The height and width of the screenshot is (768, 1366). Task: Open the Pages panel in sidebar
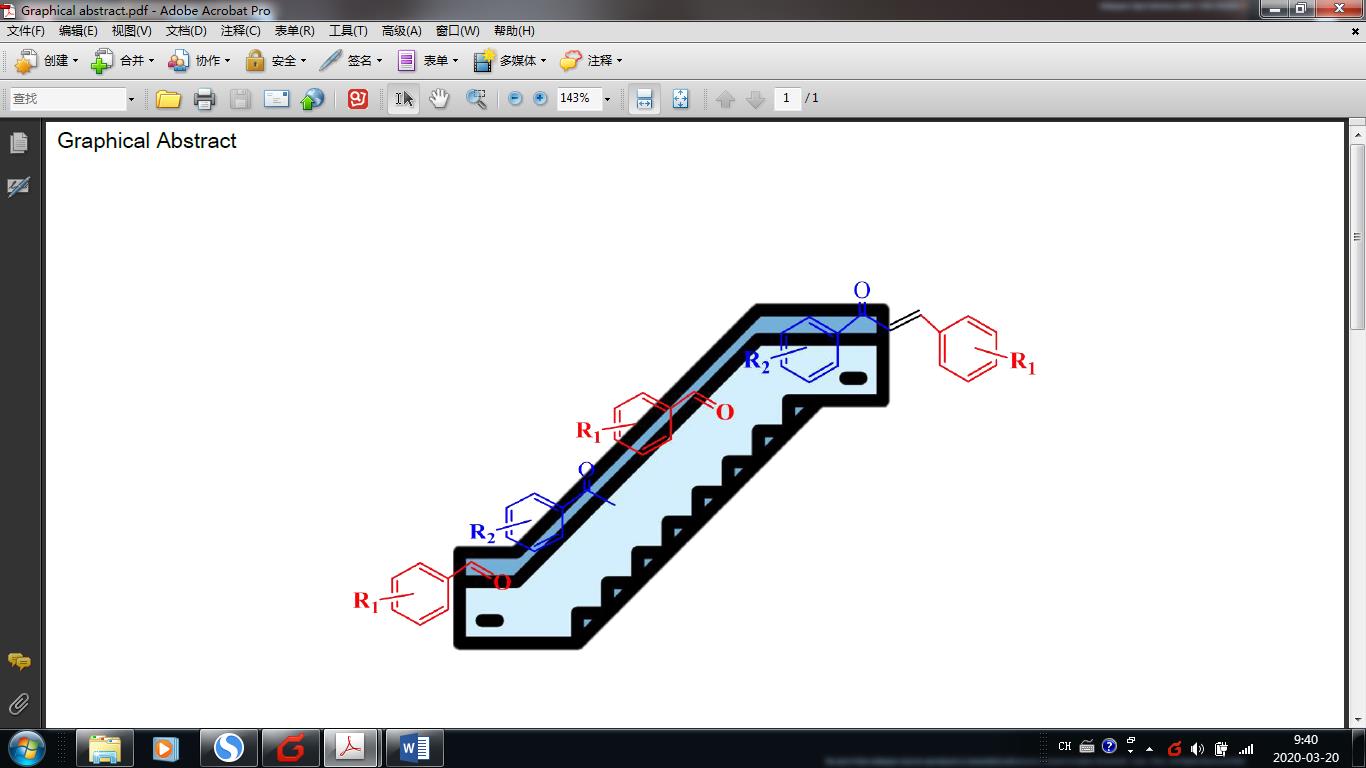[18, 143]
